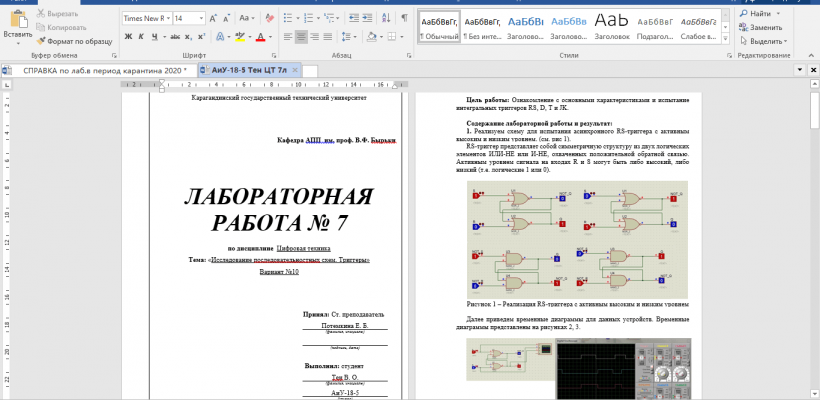This screenshot has width=820, height=400.
Task: Click the bulleted list icon
Action: [x=288, y=18]
